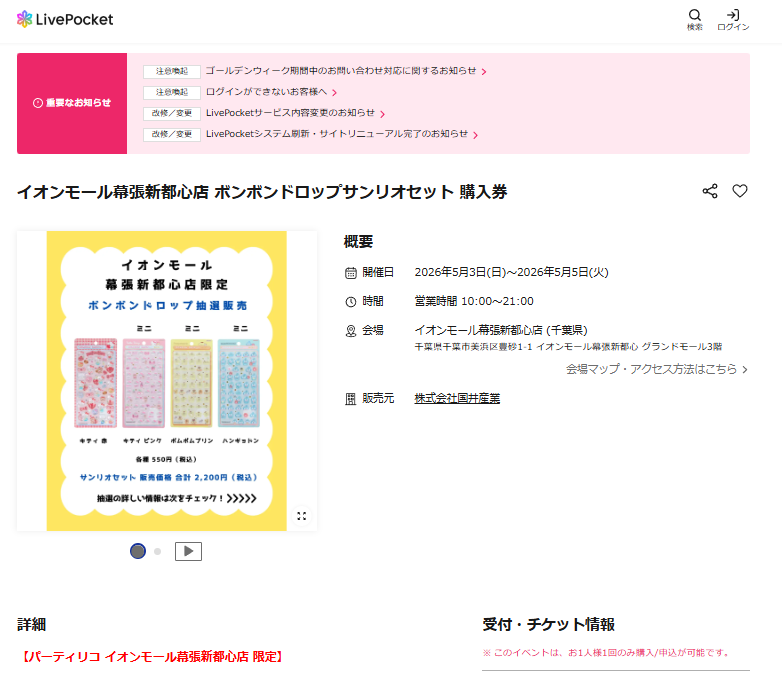Click 注意喚起 tag on Golden Week notice
This screenshot has width=782, height=680.
[172, 71]
